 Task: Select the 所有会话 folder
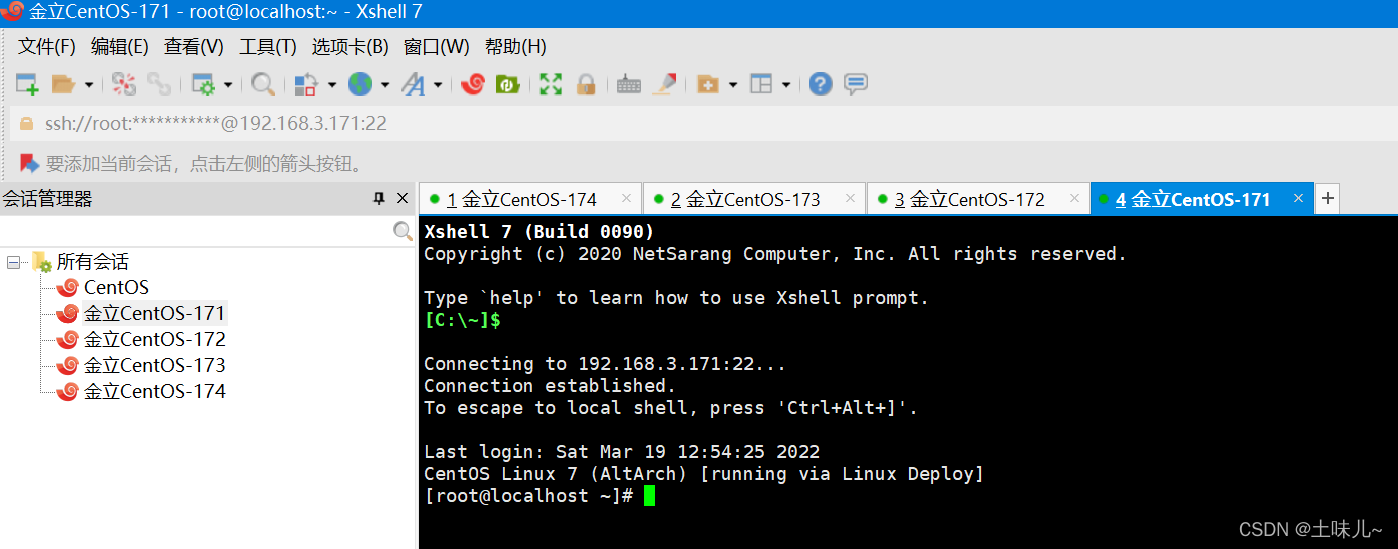pos(80,262)
